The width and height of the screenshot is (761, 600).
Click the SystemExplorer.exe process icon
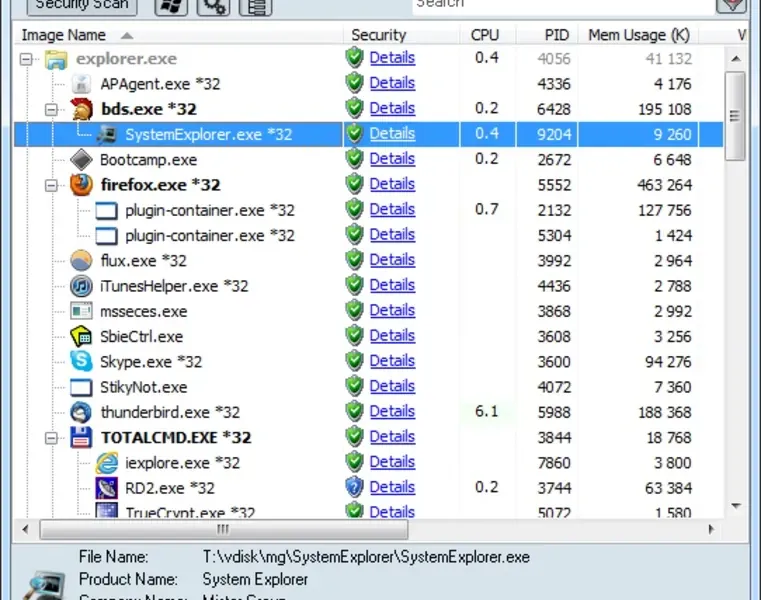click(x=106, y=134)
